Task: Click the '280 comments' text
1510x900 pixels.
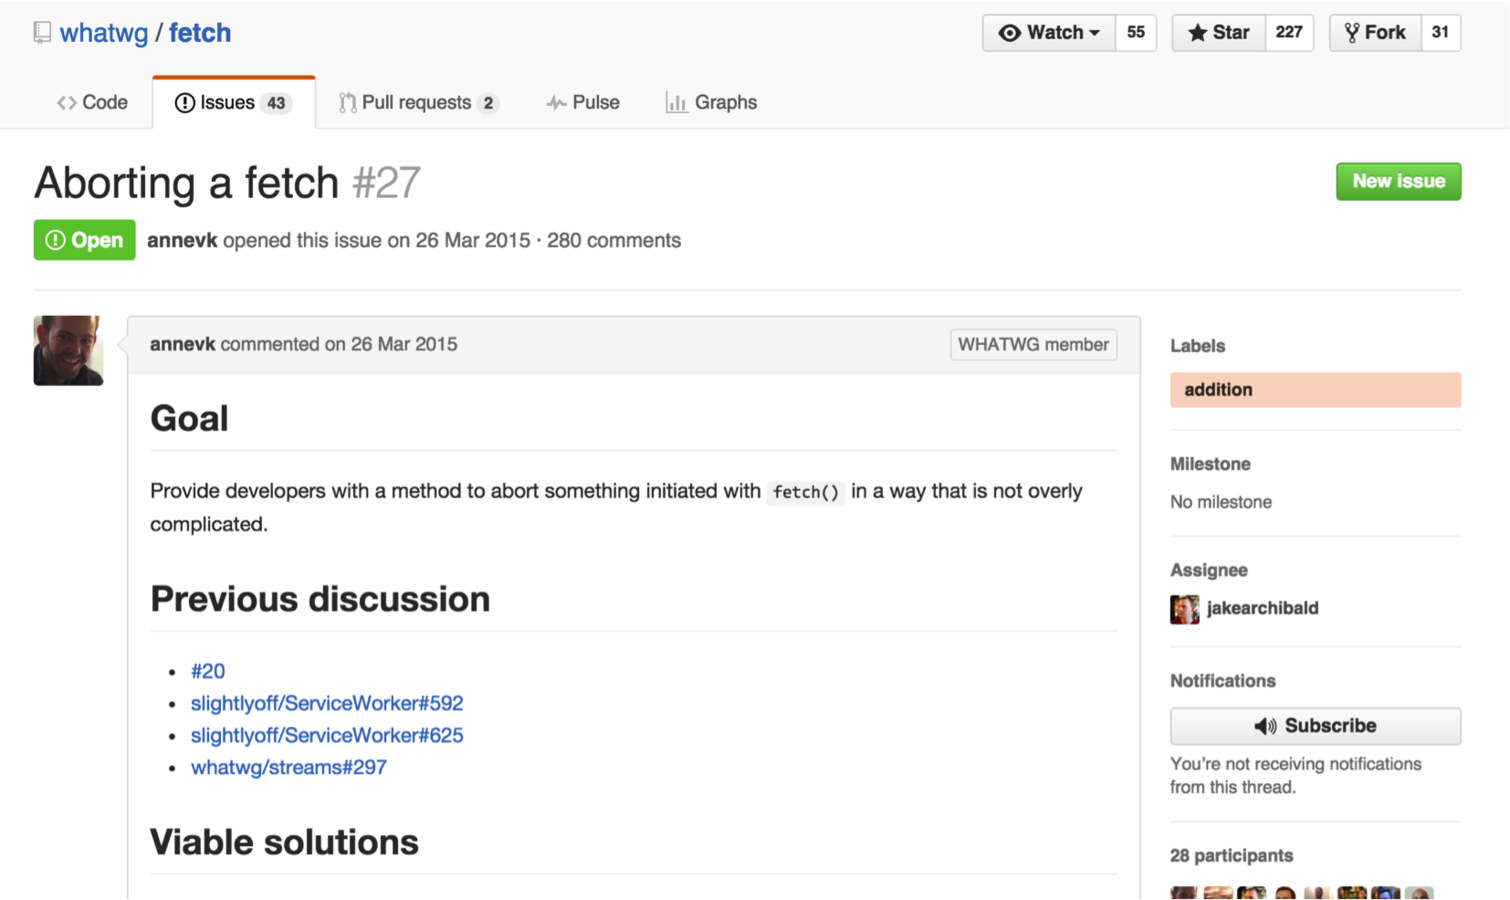Action: (614, 241)
